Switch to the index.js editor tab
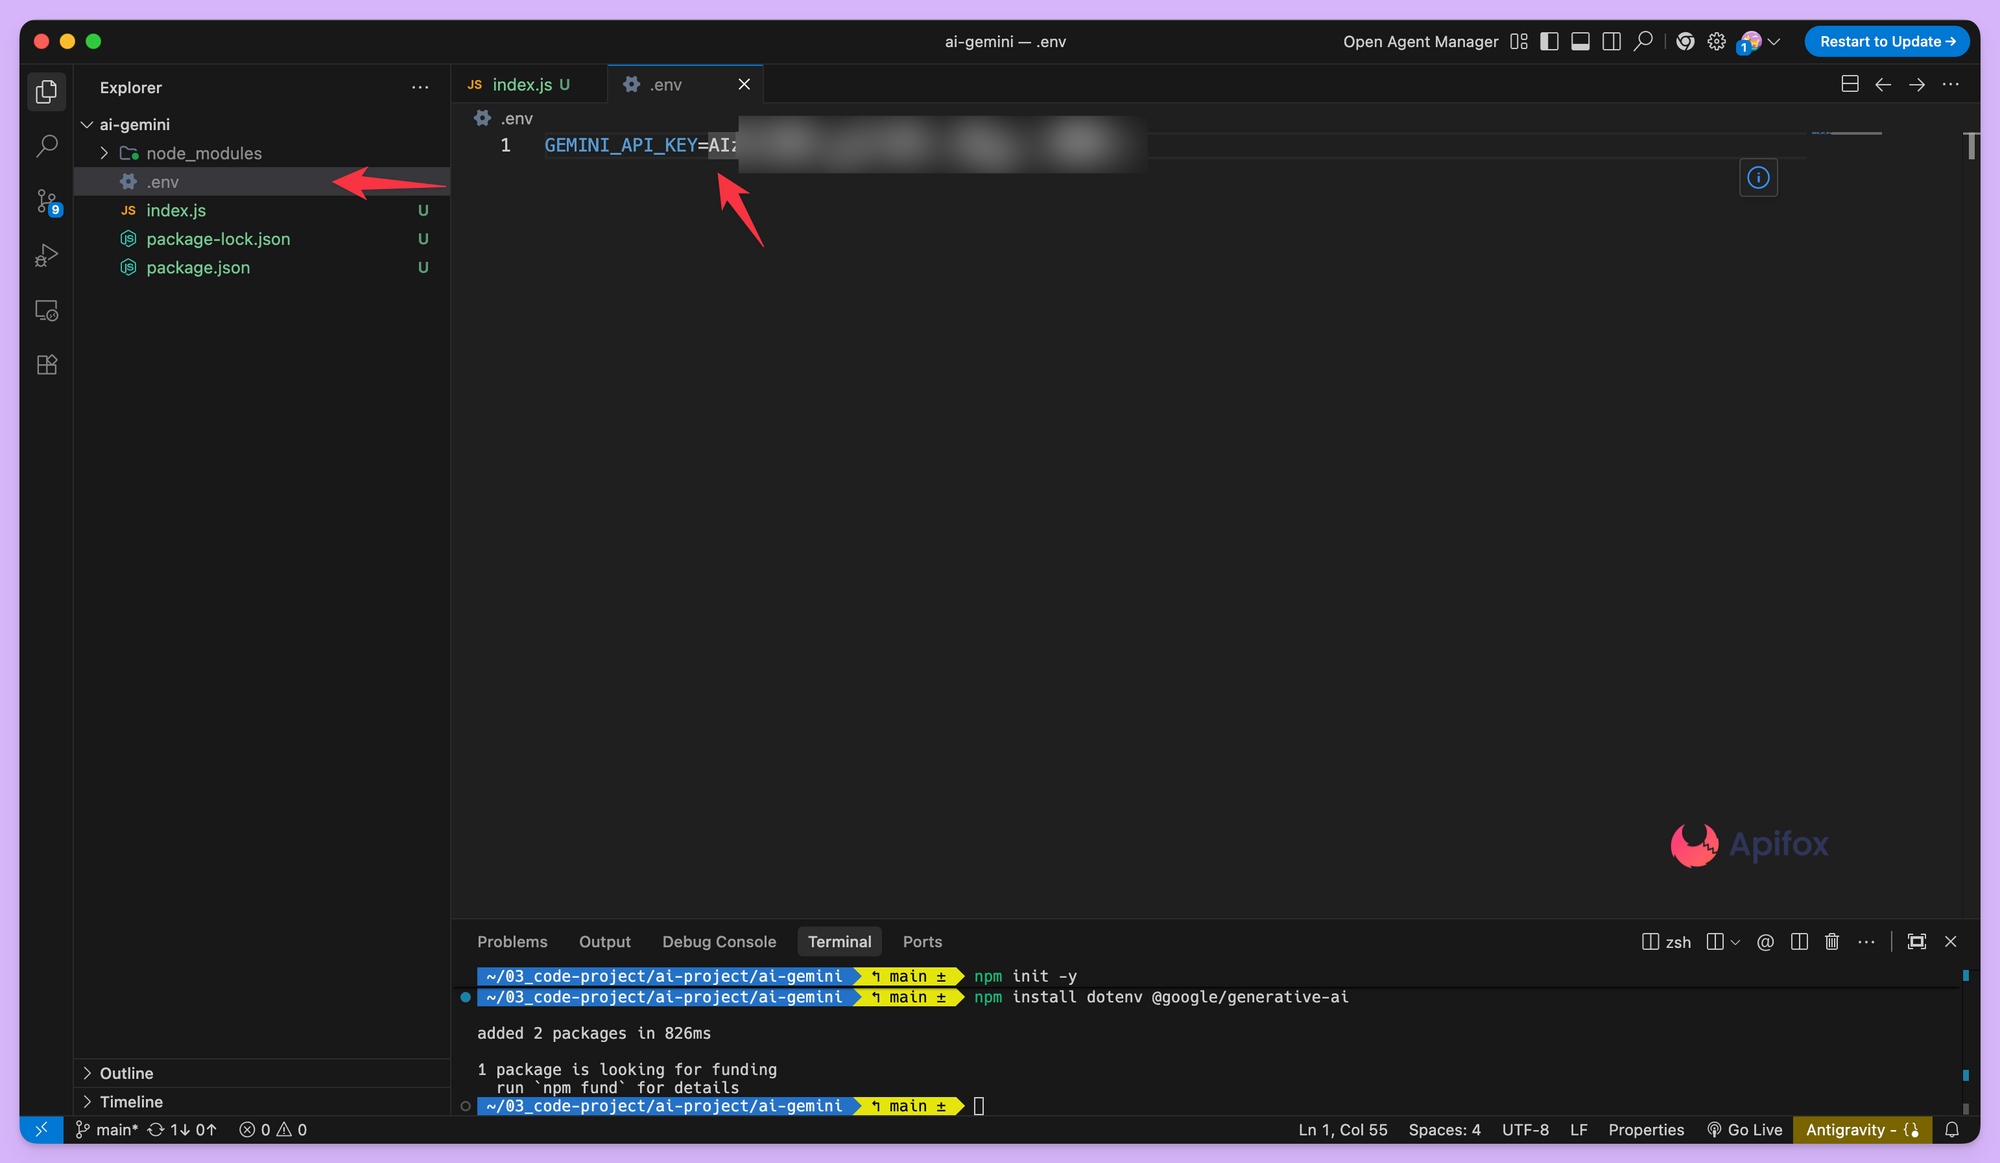The width and height of the screenshot is (2000, 1163). [x=522, y=85]
